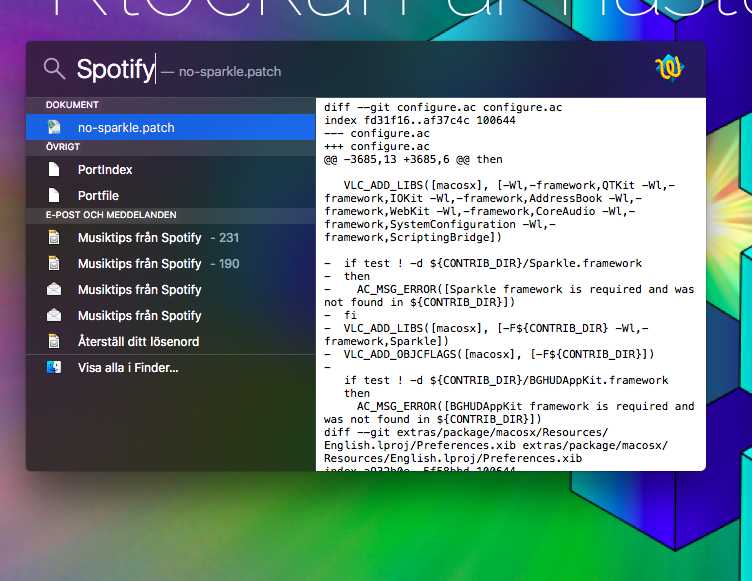Screen dimensions: 752x581
Task: Click the Portfile document icon
Action: click(x=54, y=195)
